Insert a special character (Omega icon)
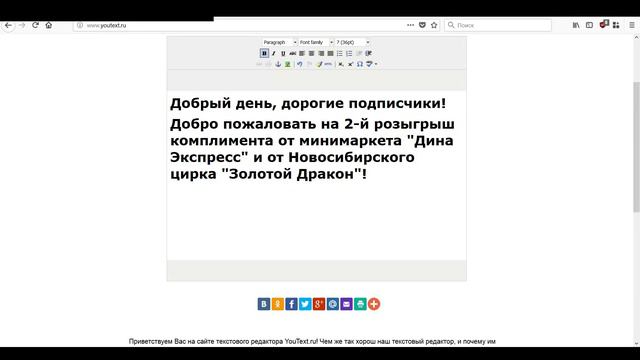640x360 pixels. (x=360, y=64)
